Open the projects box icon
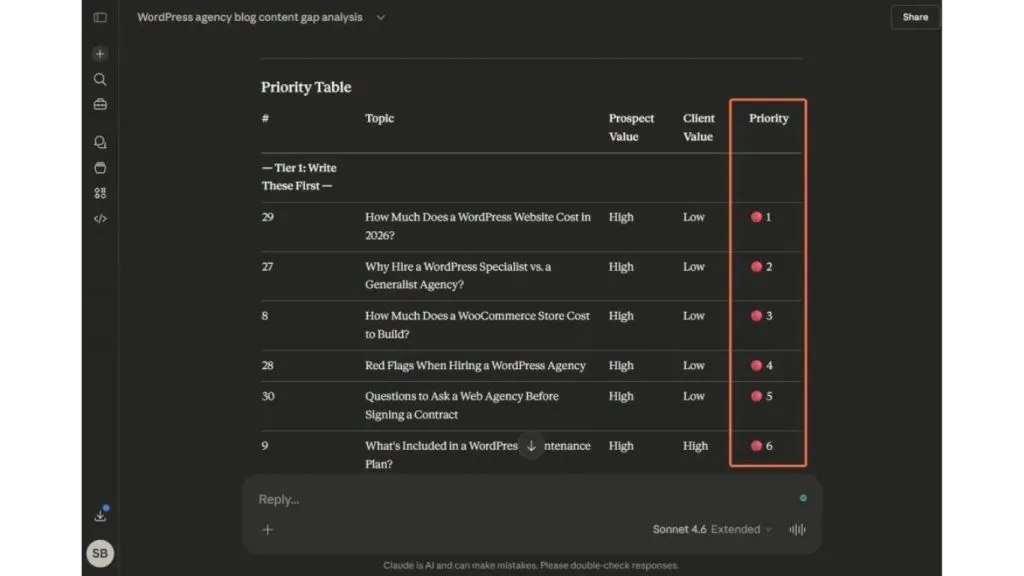The height and width of the screenshot is (576, 1024). [x=100, y=168]
